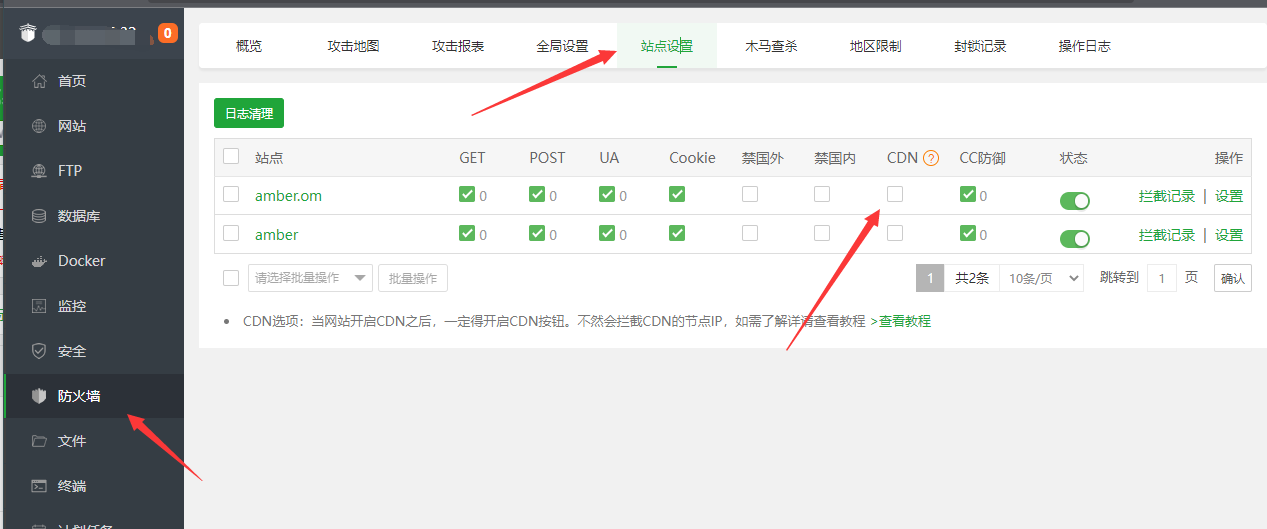
Task: Toggle the select-all checkbox in table header
Action: (231, 156)
